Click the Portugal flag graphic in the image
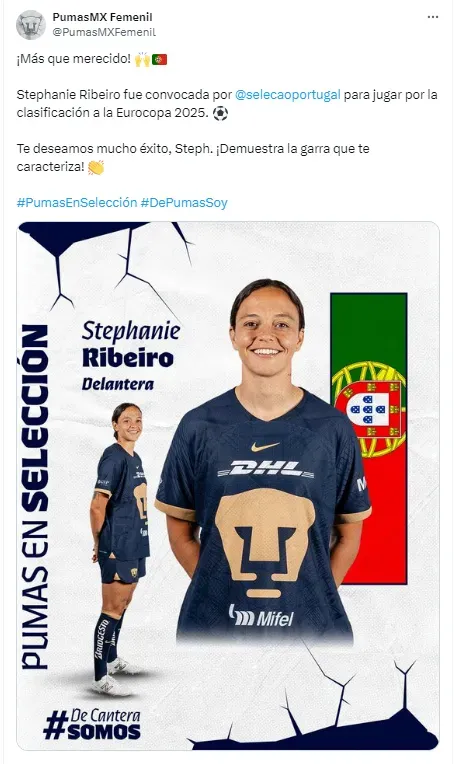Image resolution: width=455 pixels, height=764 pixels. (x=369, y=438)
